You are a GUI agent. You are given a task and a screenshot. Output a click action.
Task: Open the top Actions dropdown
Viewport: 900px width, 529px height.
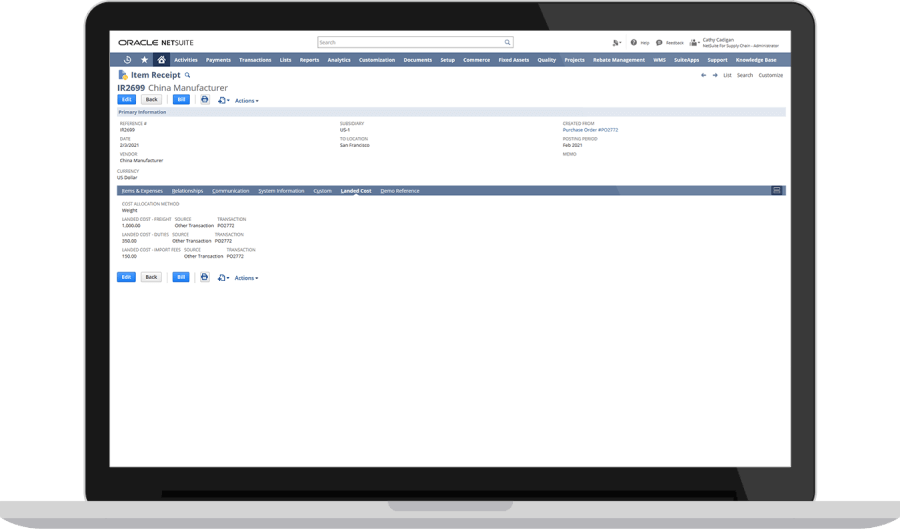pyautogui.click(x=246, y=101)
